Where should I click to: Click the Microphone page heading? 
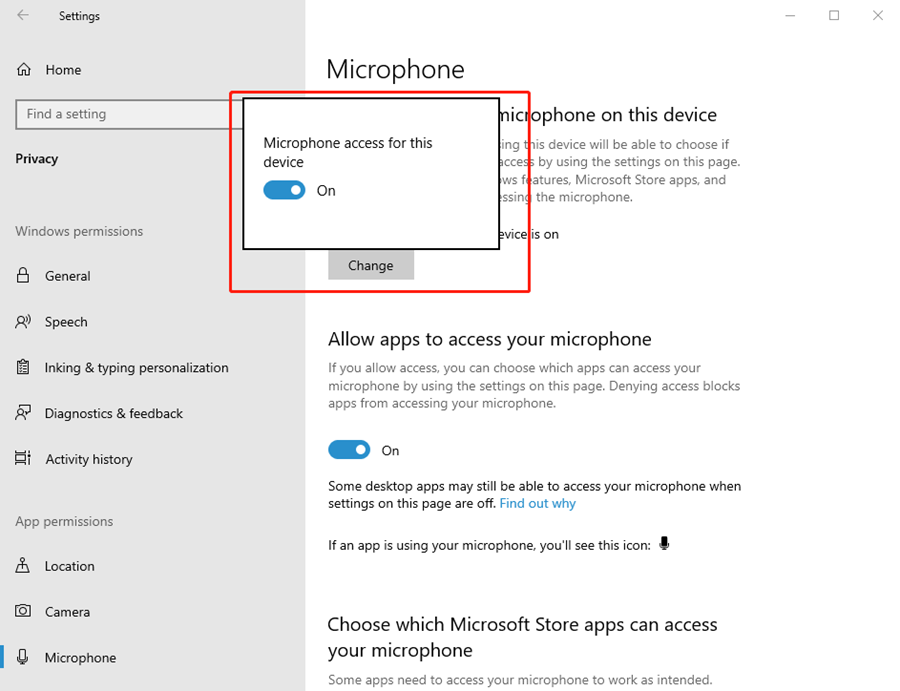coord(395,69)
